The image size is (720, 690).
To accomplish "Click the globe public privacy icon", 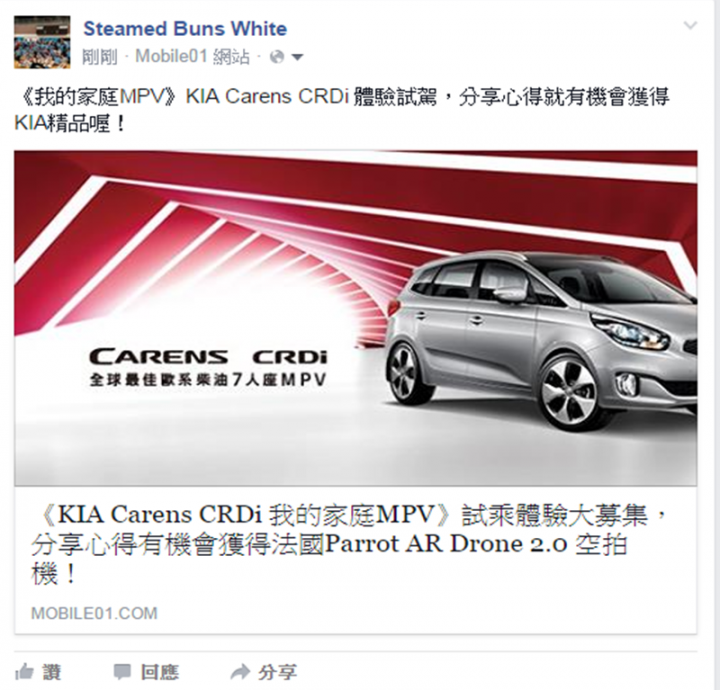I will pyautogui.click(x=277, y=57).
